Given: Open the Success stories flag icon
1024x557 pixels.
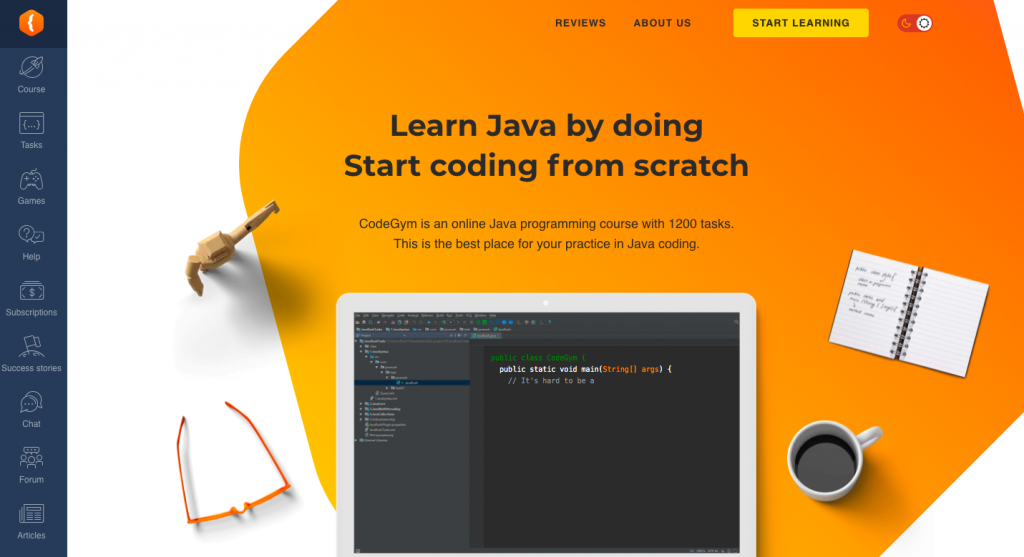Looking at the screenshot, I should pos(32,347).
